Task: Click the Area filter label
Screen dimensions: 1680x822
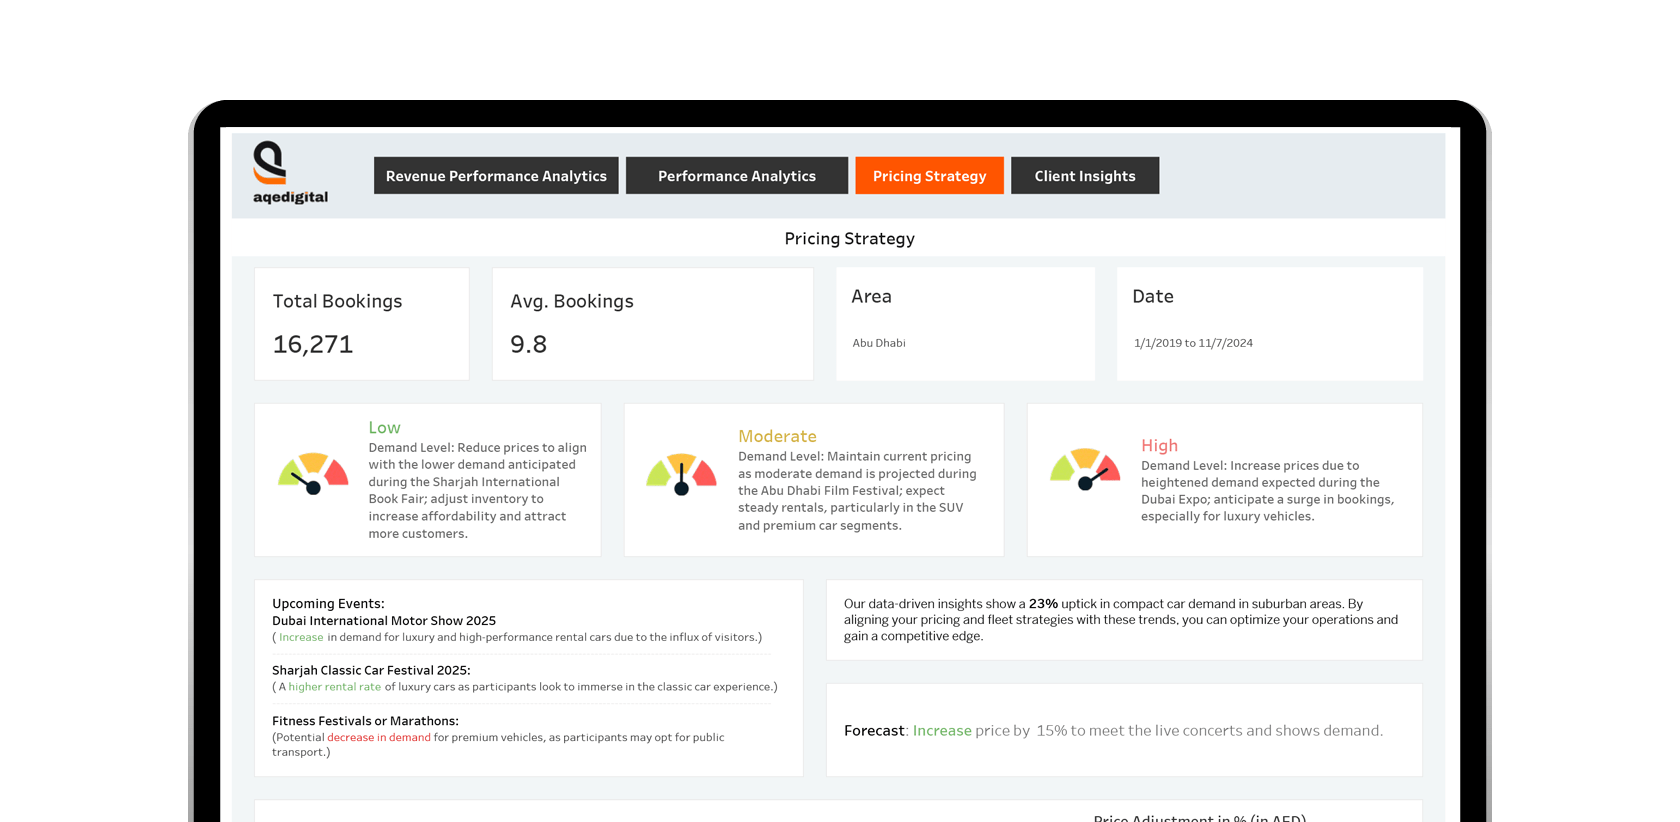Action: click(x=871, y=297)
